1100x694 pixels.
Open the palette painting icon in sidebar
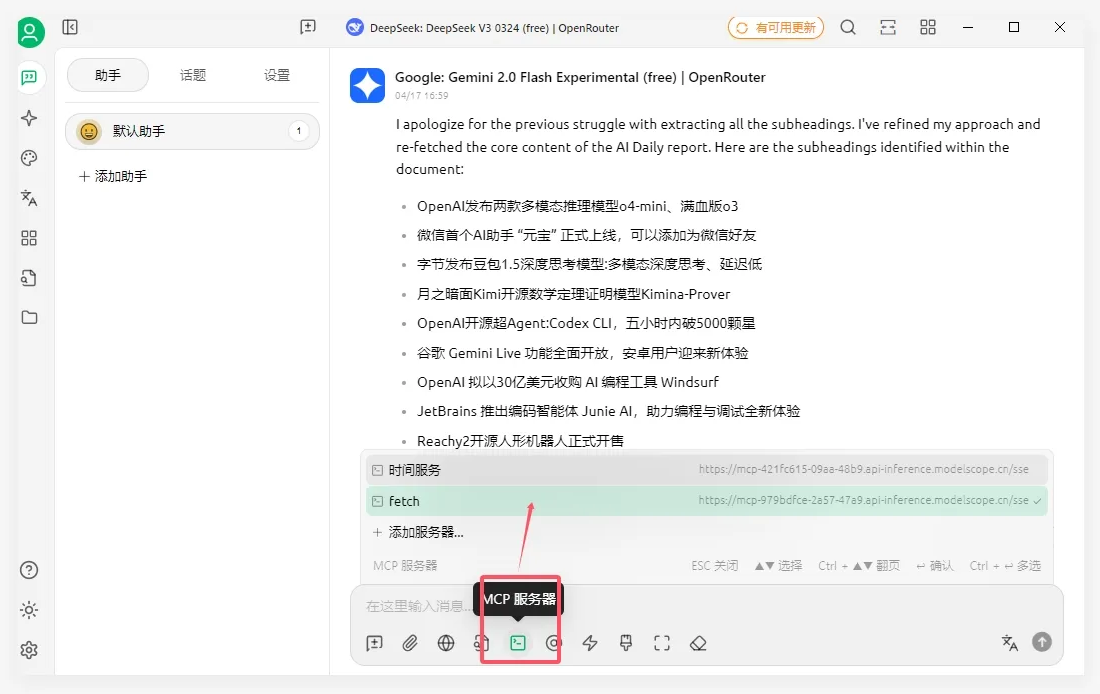29,158
